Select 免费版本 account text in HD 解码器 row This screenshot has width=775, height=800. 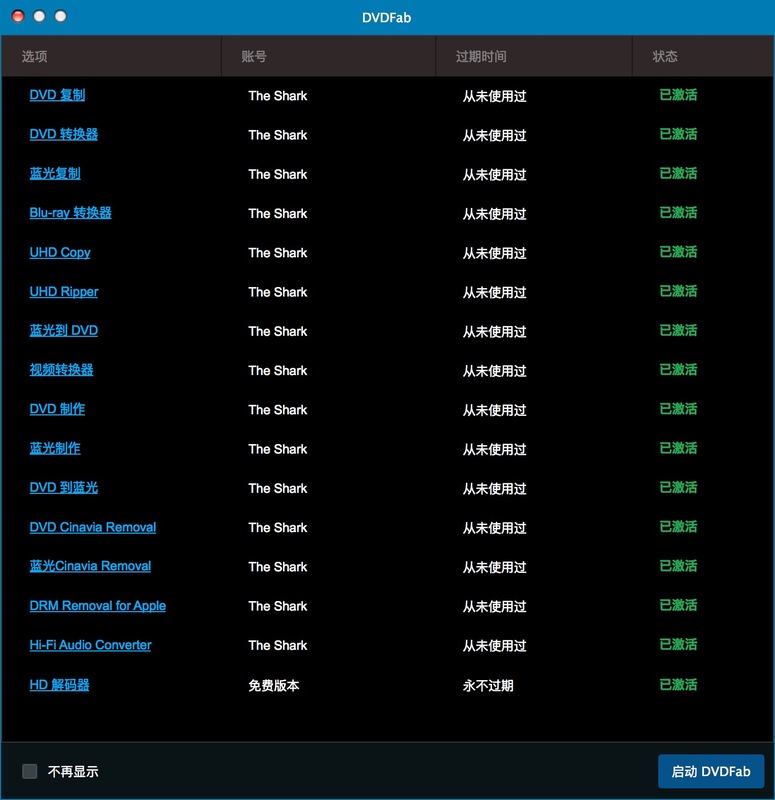(x=273, y=685)
